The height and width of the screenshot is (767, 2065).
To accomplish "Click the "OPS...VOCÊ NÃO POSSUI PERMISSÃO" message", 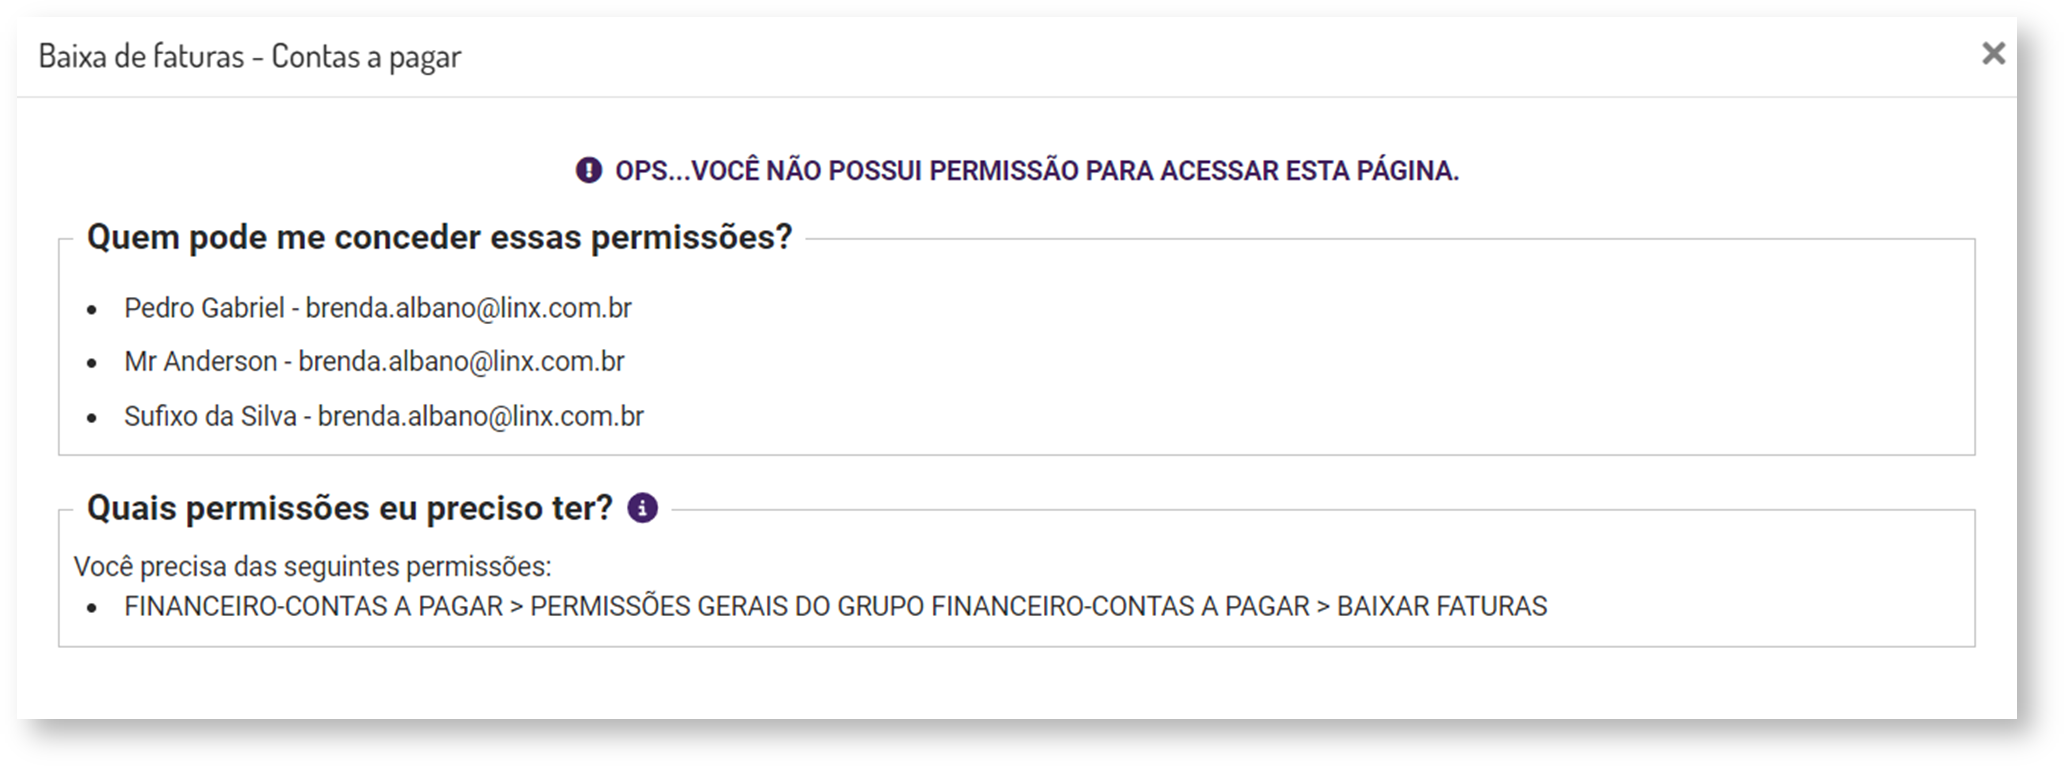I will coord(1036,171).
